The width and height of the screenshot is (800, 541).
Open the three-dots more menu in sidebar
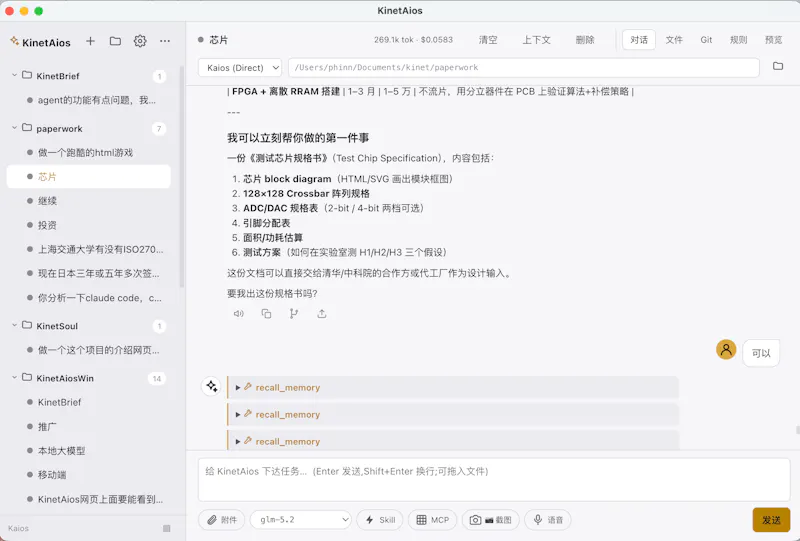165,41
